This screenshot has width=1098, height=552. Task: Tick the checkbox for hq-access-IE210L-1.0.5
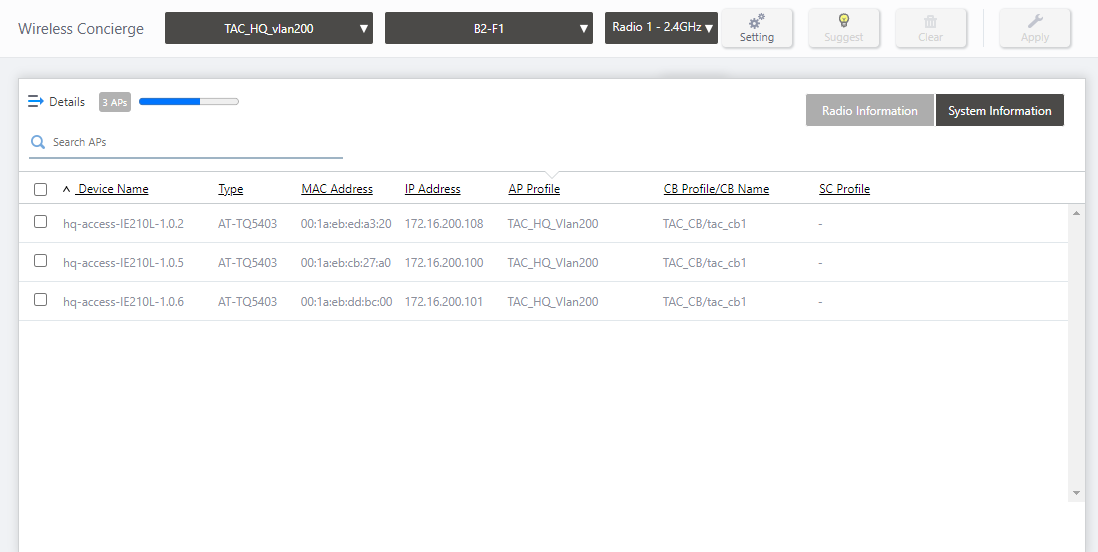point(41,261)
